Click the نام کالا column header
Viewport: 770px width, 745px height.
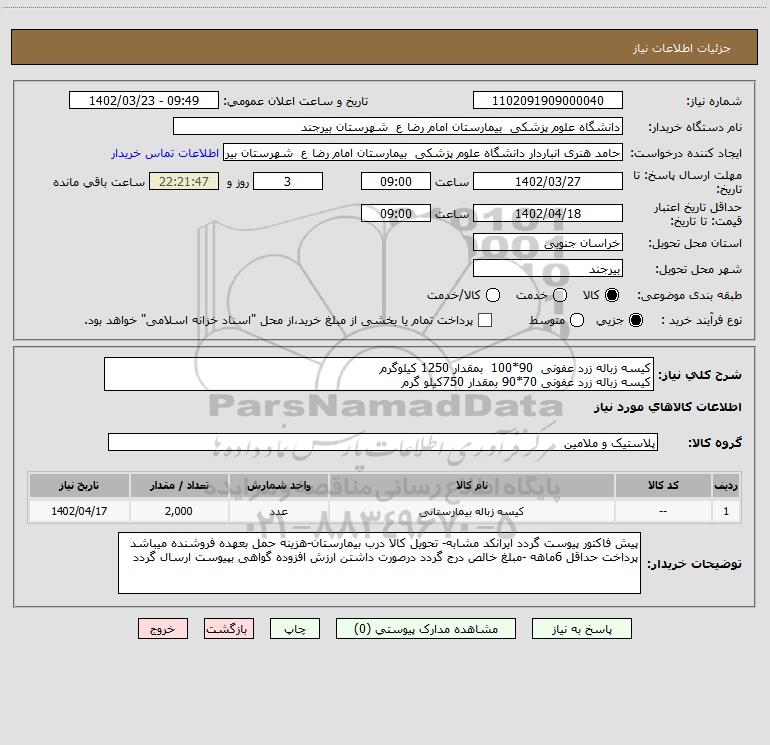[x=472, y=485]
